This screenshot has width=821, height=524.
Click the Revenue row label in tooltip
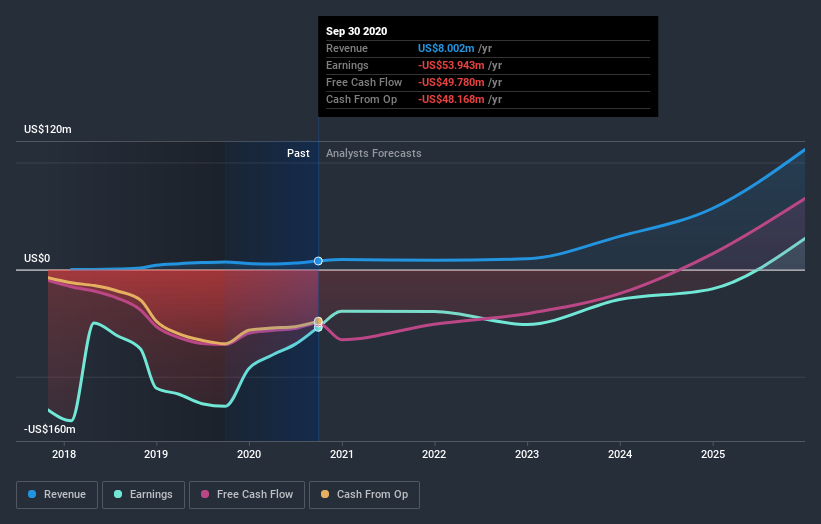[347, 49]
